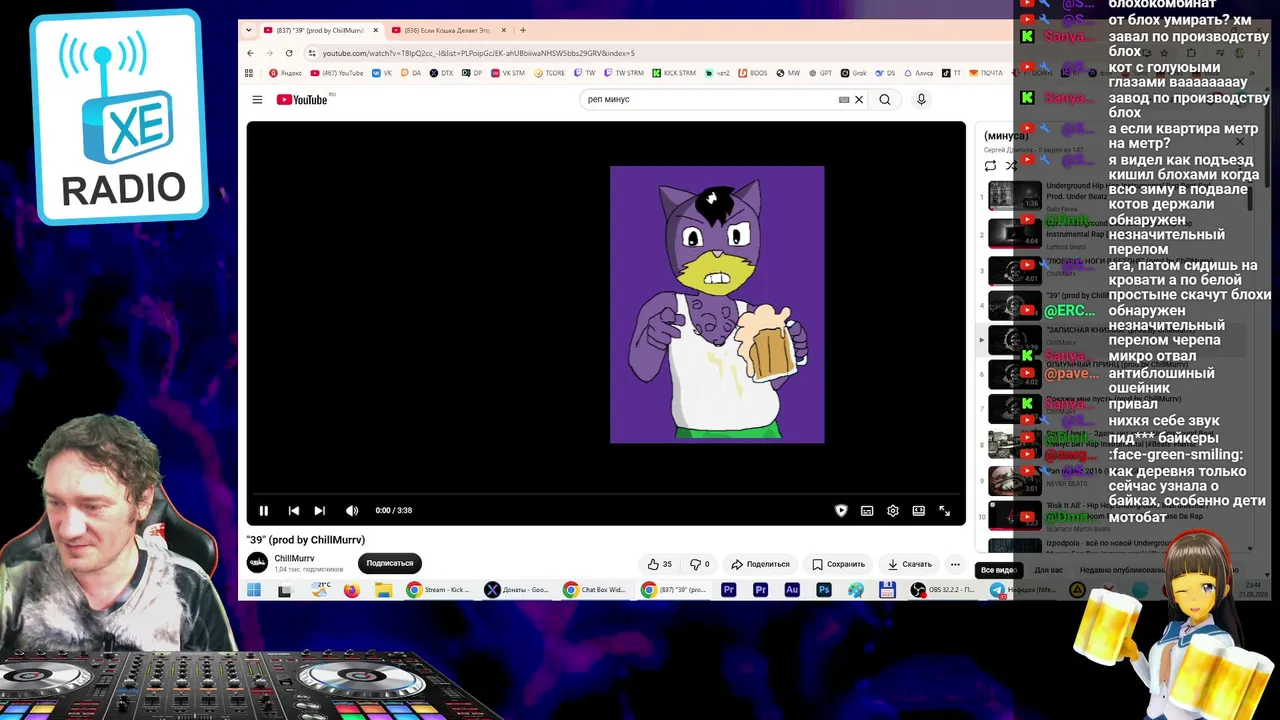Save video with Сохранить button
Image resolution: width=1280 pixels, height=720 pixels.
point(838,564)
